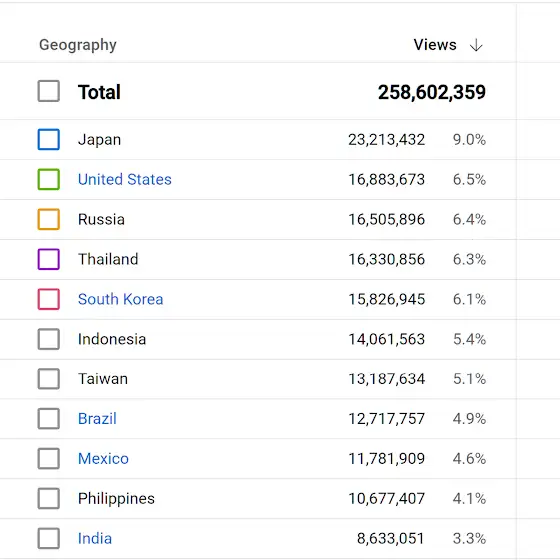The image size is (560, 560).
Task: Check the Philippines row checkbox
Action: (49, 499)
